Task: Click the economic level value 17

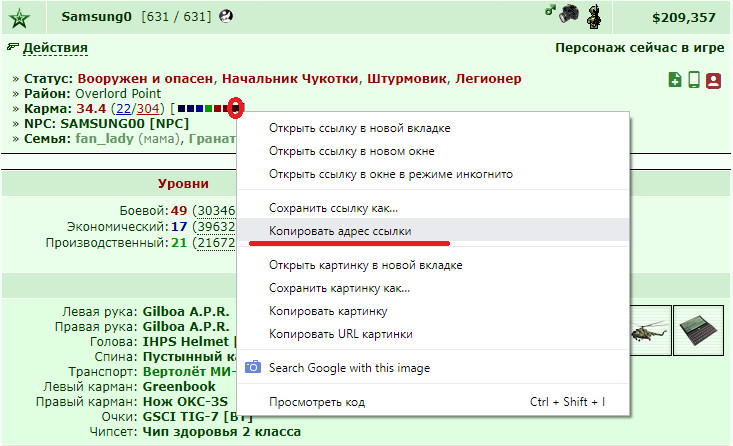Action: point(179,227)
